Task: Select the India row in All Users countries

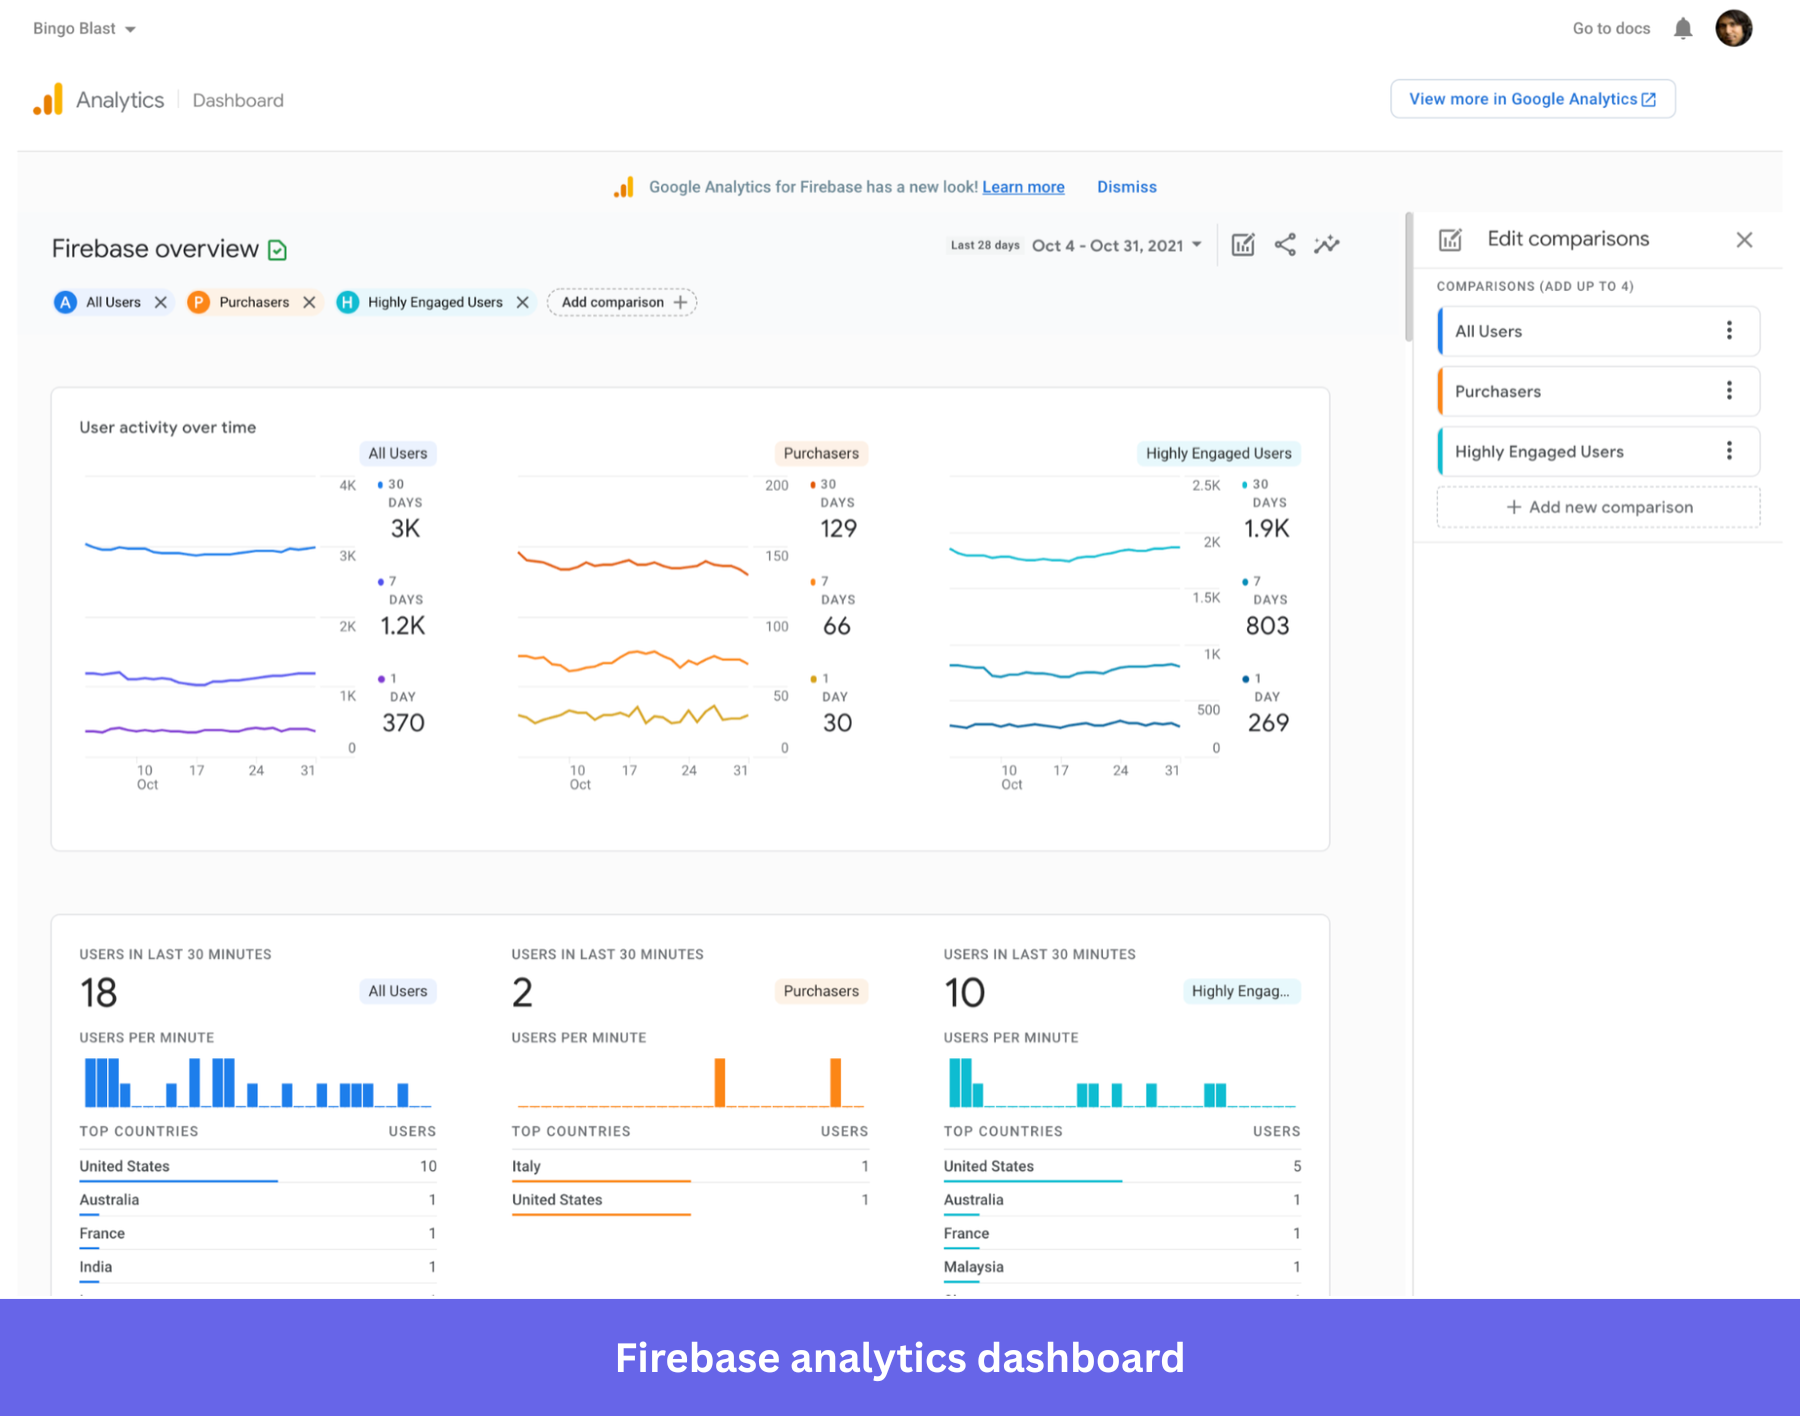Action: click(258, 1267)
